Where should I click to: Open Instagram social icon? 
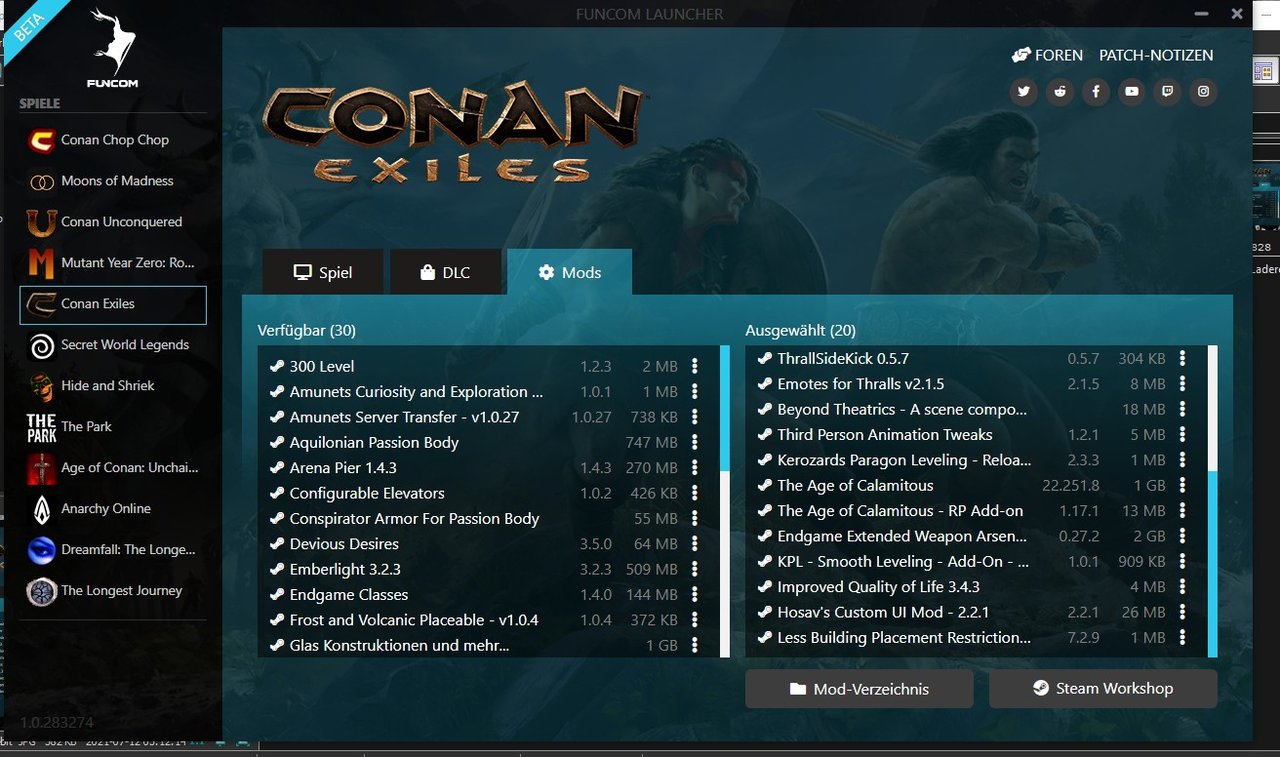click(x=1204, y=92)
